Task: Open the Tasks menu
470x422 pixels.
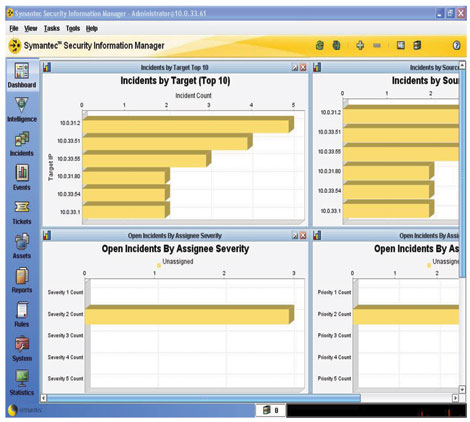Action: (52, 28)
